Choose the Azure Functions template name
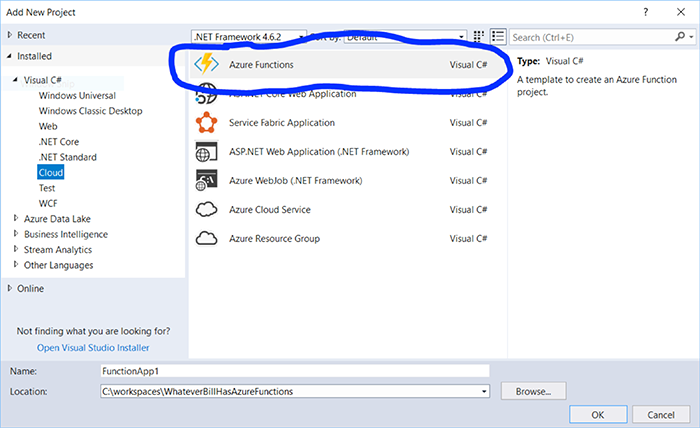 click(x=261, y=65)
